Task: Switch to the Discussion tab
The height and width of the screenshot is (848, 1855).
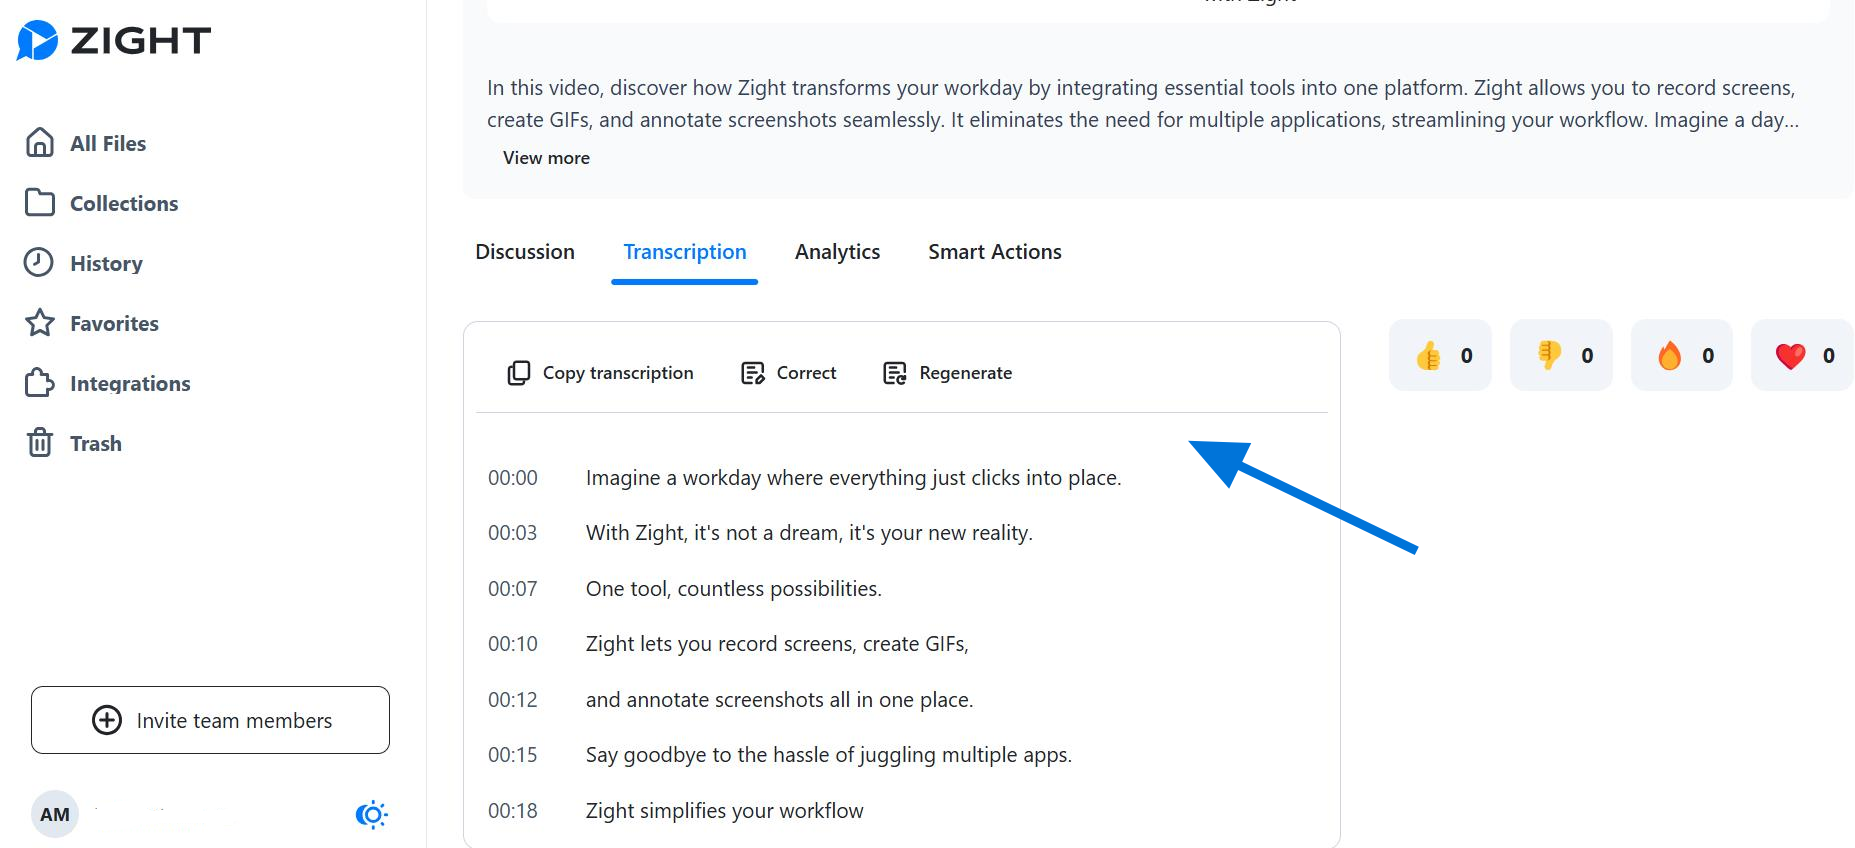Action: (525, 252)
